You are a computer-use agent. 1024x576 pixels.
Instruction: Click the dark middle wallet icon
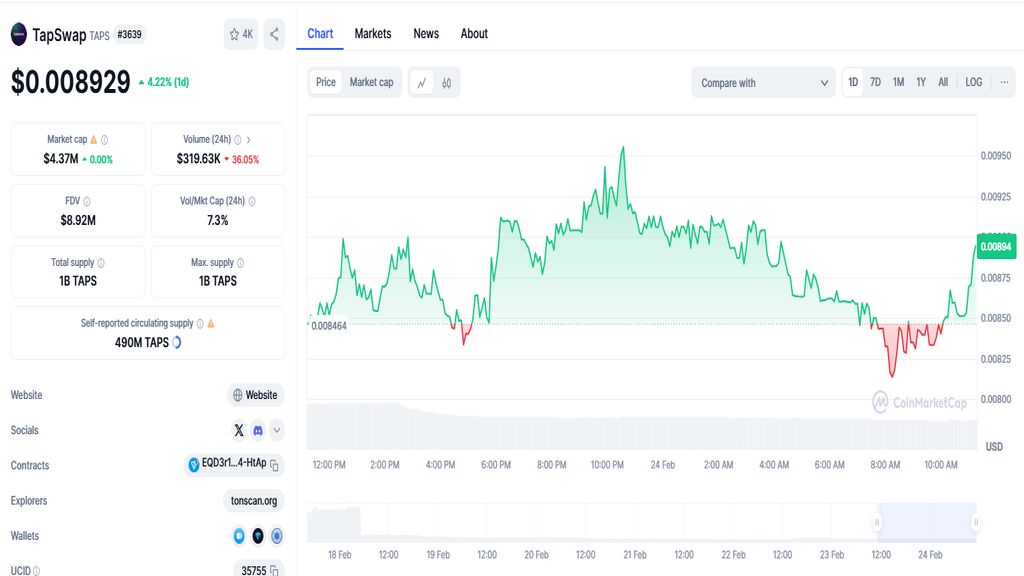(x=258, y=536)
